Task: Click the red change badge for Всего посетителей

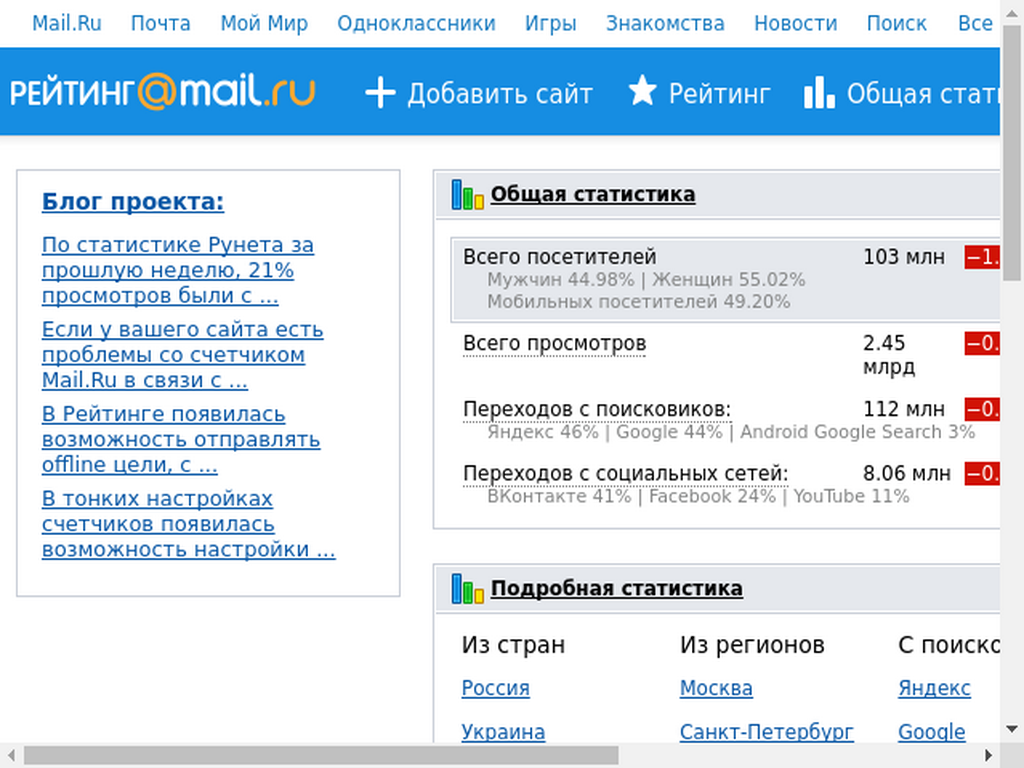Action: coord(982,257)
